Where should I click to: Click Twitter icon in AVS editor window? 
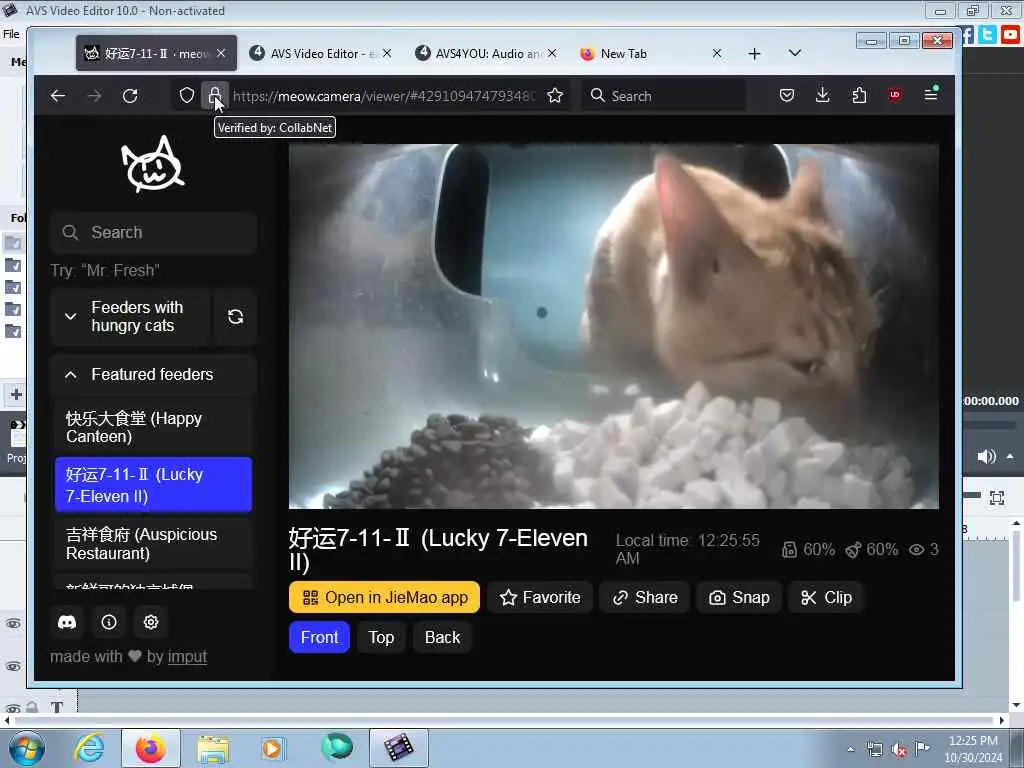pos(988,35)
